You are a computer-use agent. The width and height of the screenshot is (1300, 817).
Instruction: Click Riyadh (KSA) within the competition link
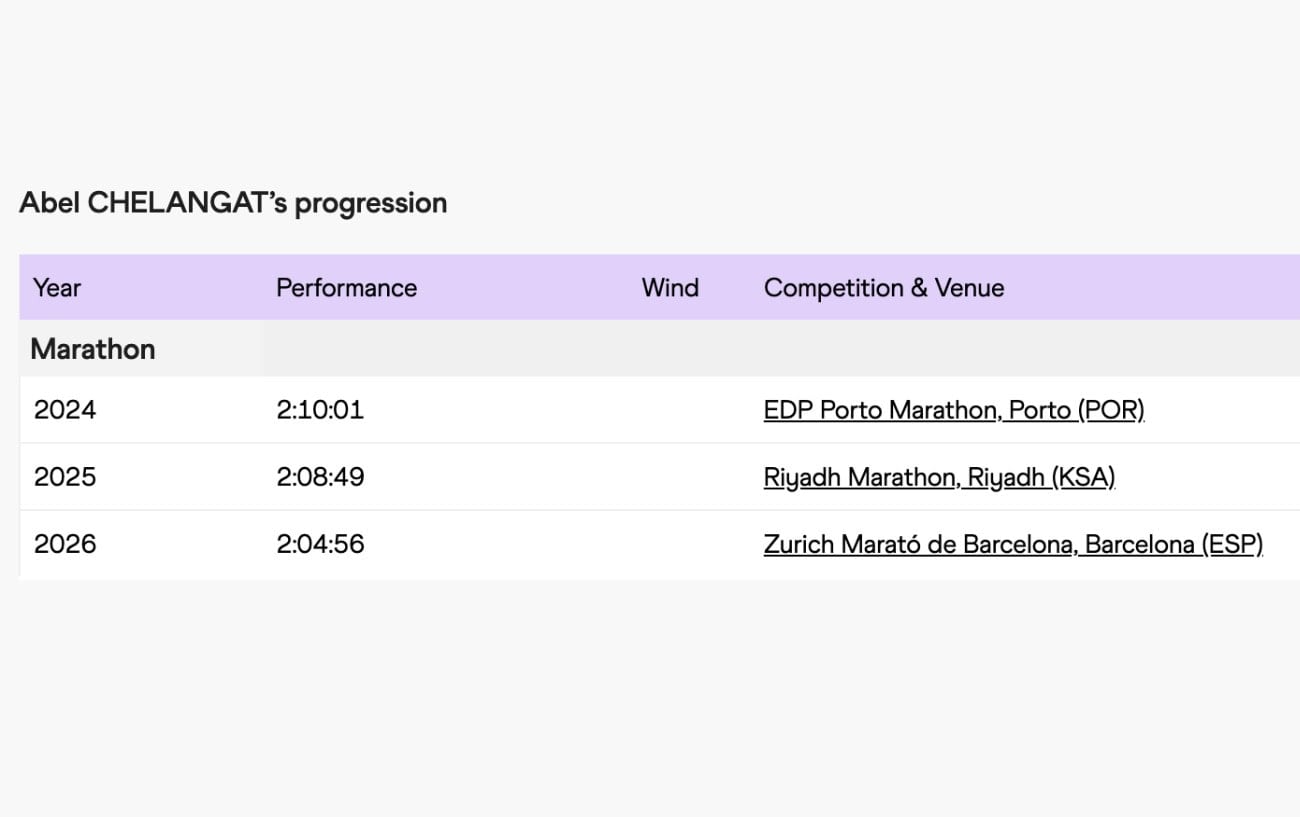(x=1052, y=477)
